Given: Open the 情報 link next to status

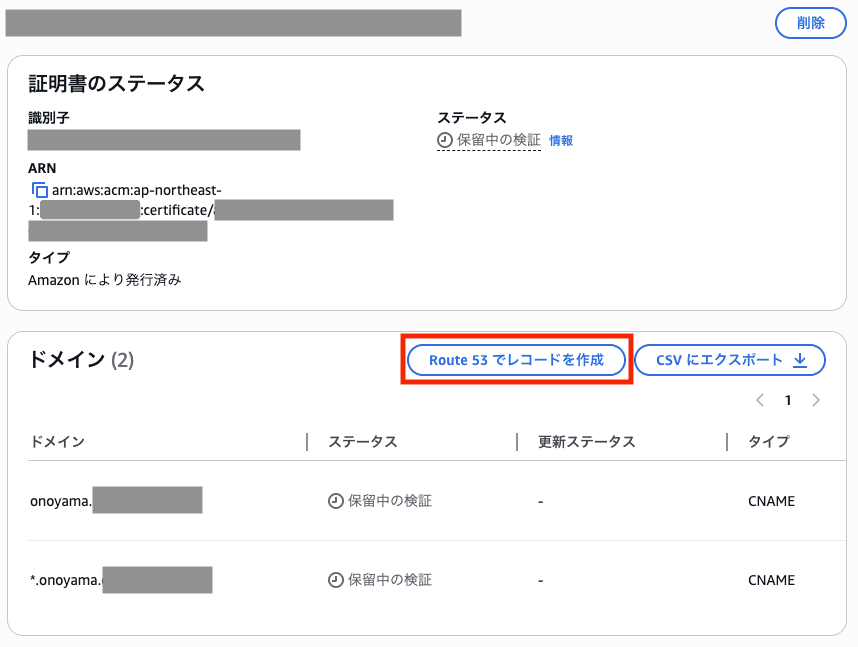Looking at the screenshot, I should click(x=560, y=140).
